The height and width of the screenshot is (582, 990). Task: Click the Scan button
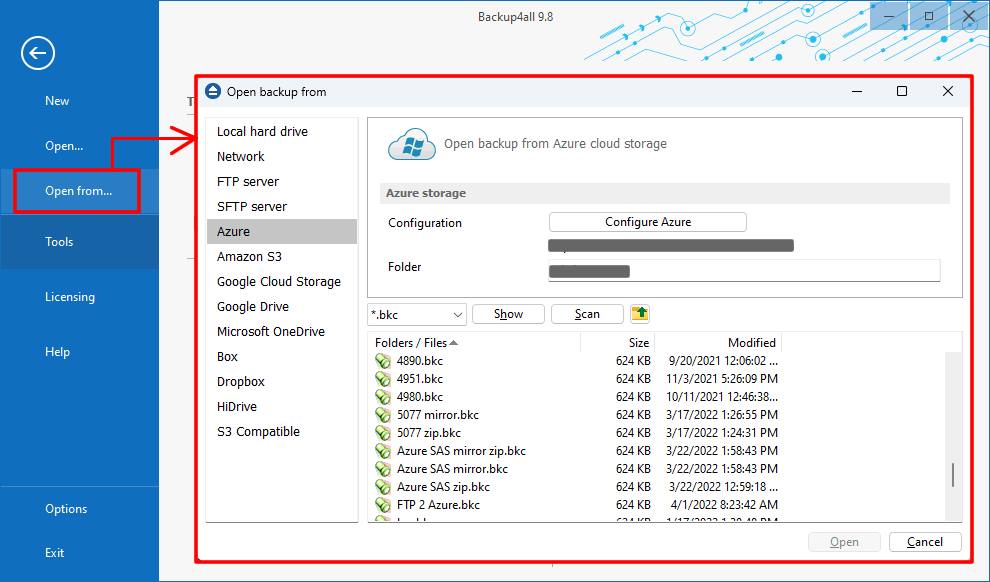click(587, 313)
